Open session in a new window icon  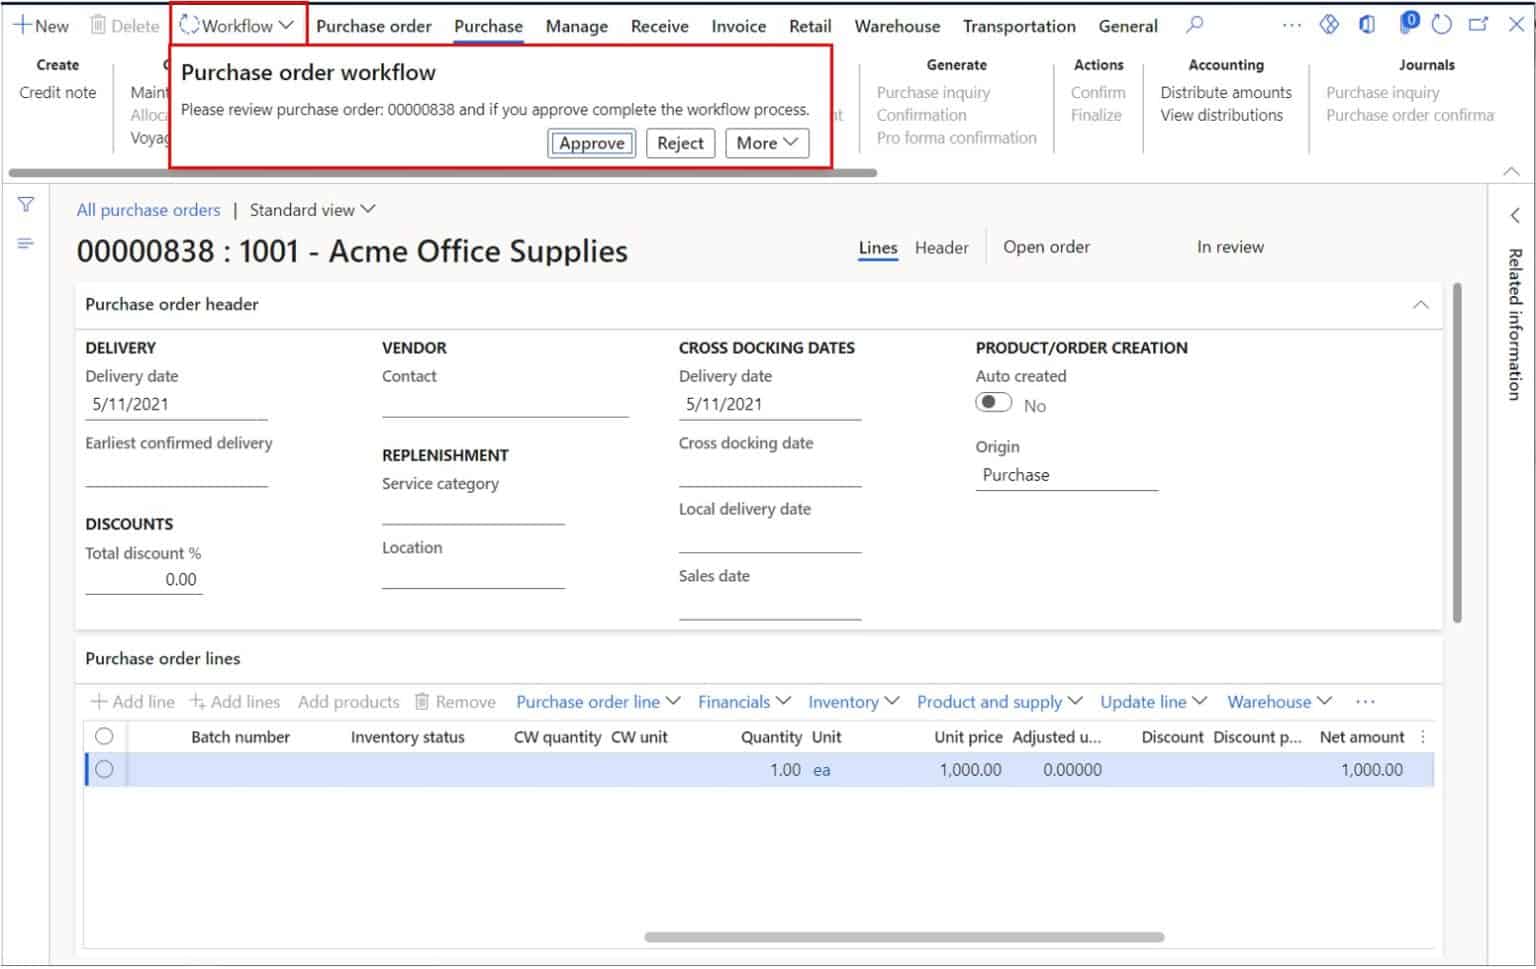pyautogui.click(x=1477, y=22)
